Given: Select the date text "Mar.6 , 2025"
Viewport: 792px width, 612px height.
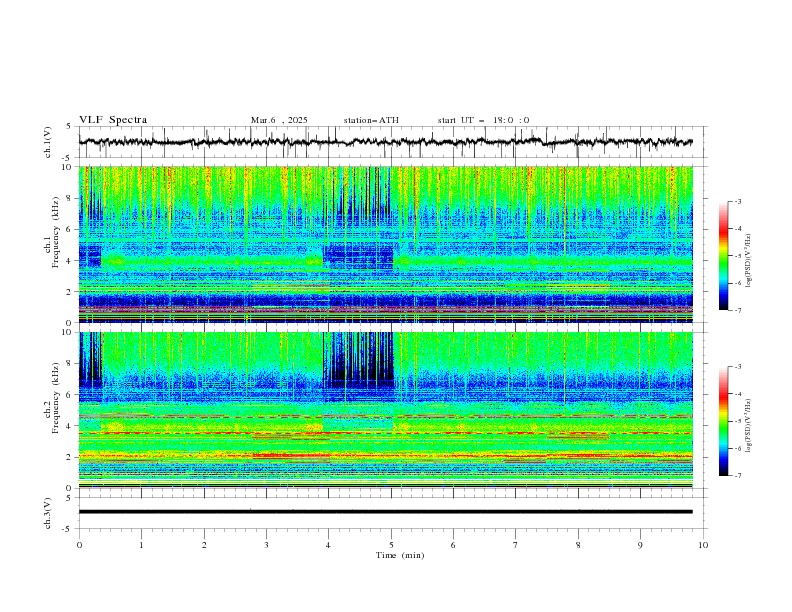Looking at the screenshot, I should pos(279,120).
